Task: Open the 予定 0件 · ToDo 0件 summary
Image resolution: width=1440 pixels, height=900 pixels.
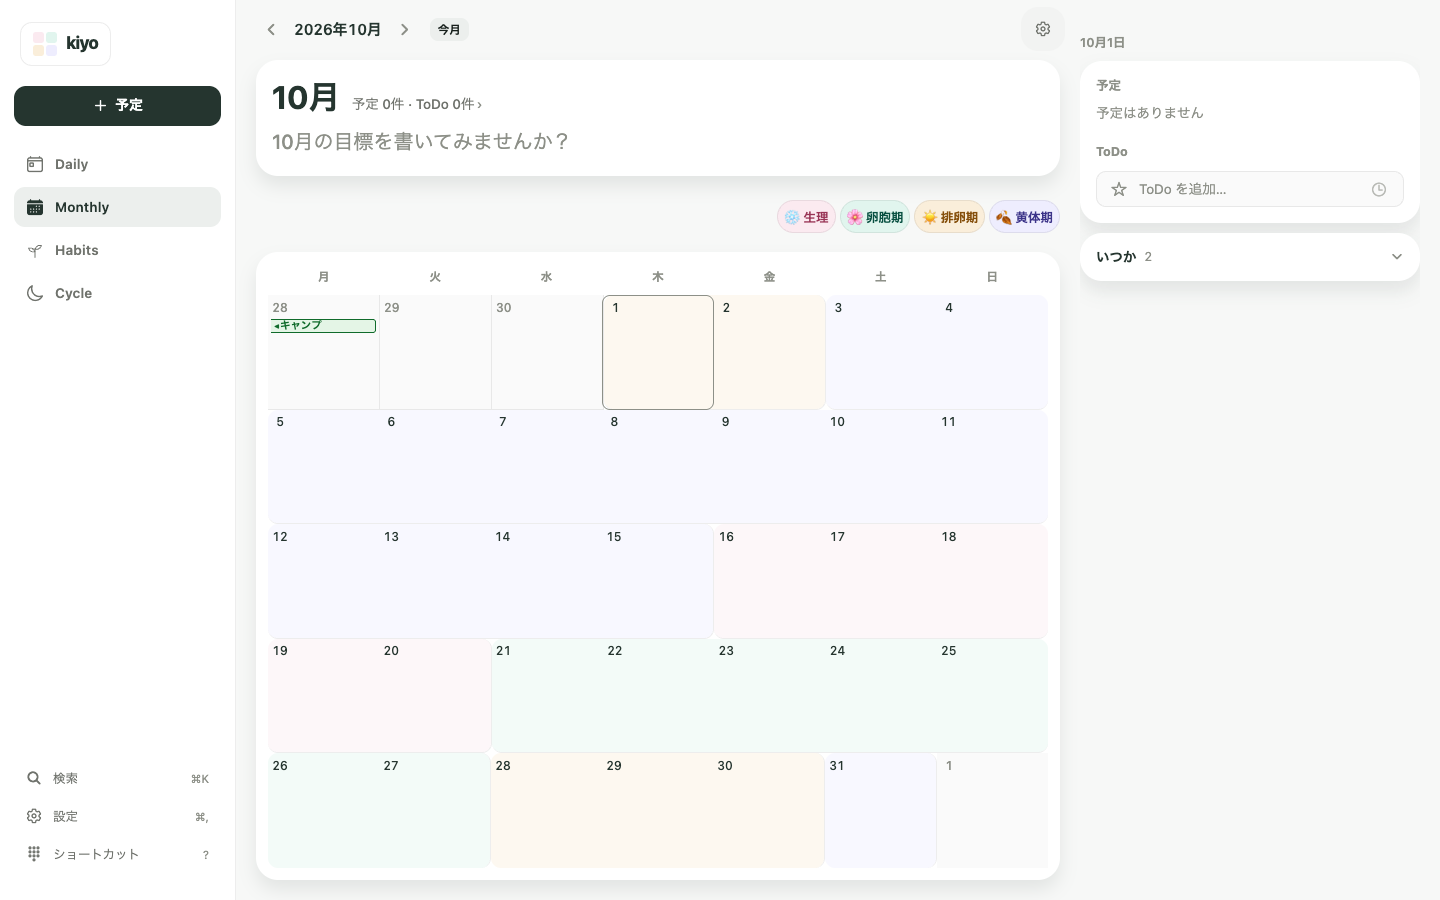Action: tap(417, 104)
